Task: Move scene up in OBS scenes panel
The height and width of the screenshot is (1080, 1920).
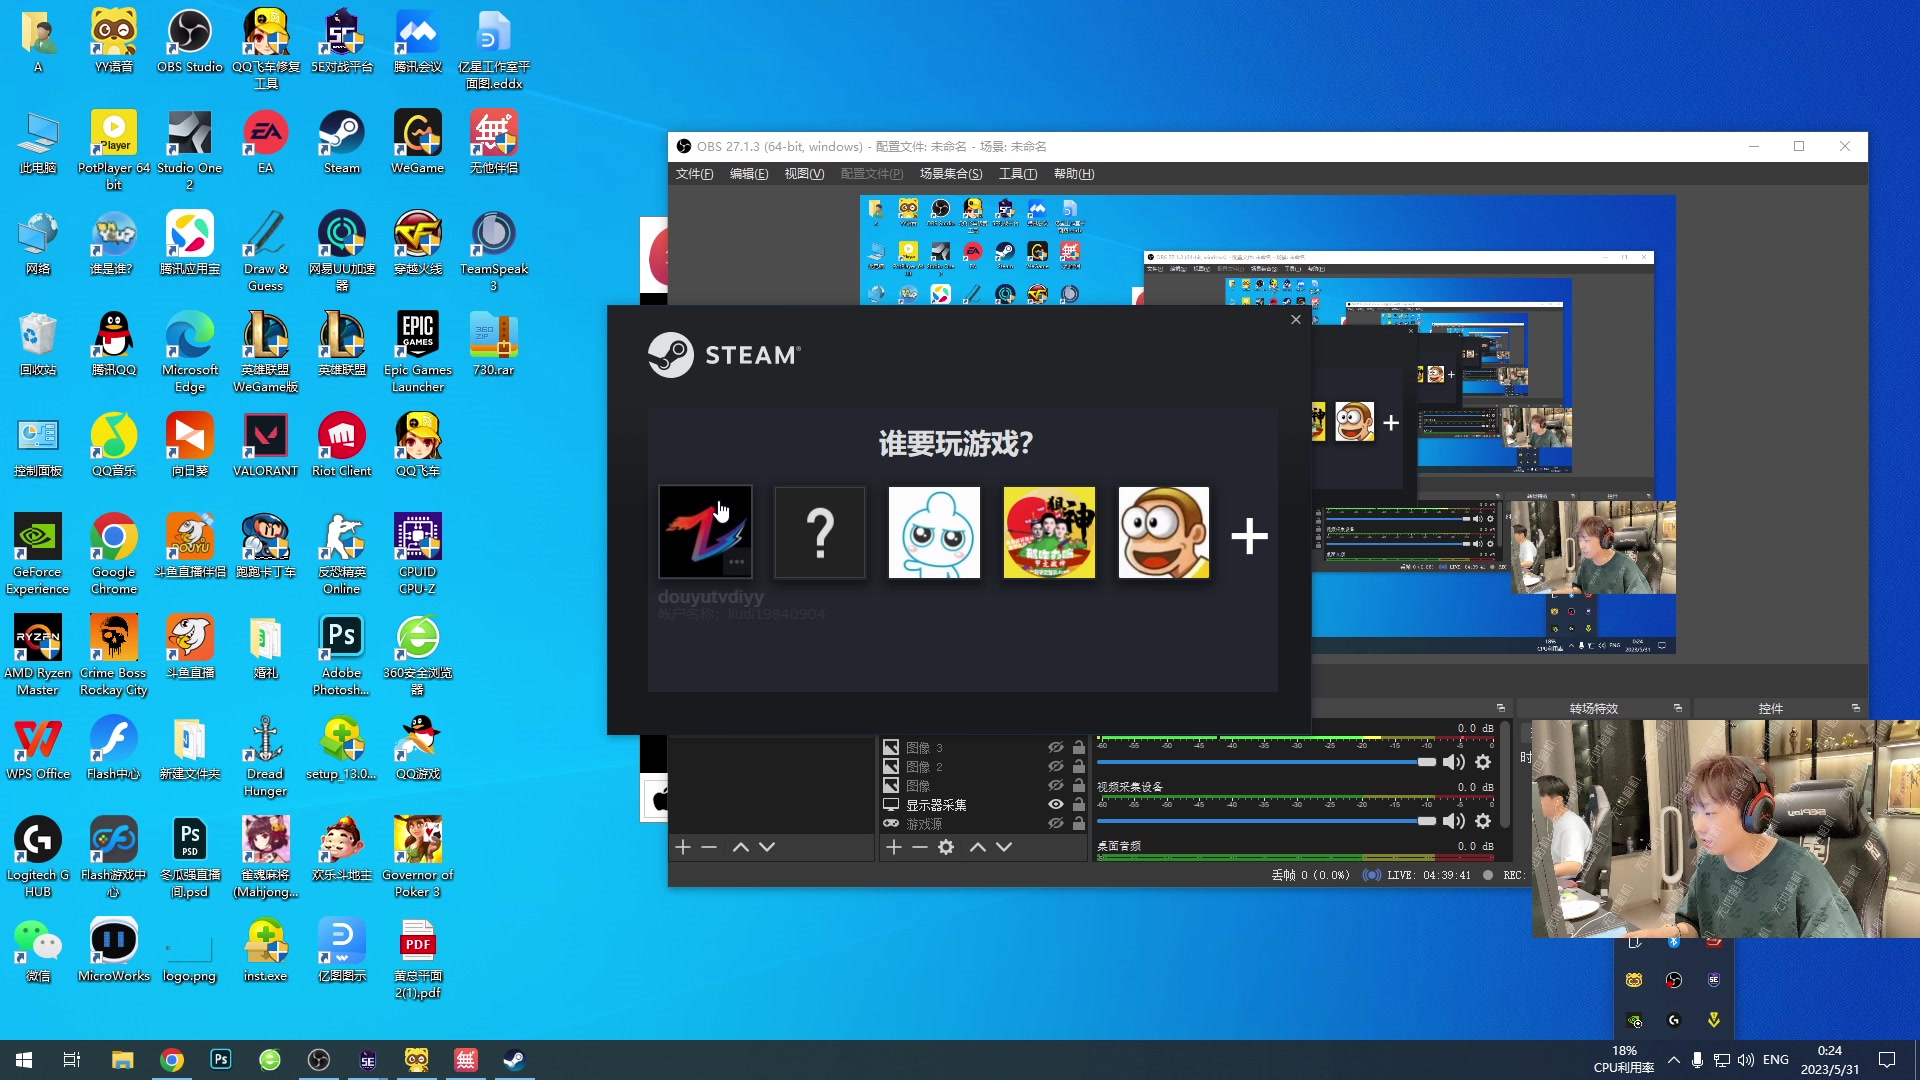Action: [741, 847]
